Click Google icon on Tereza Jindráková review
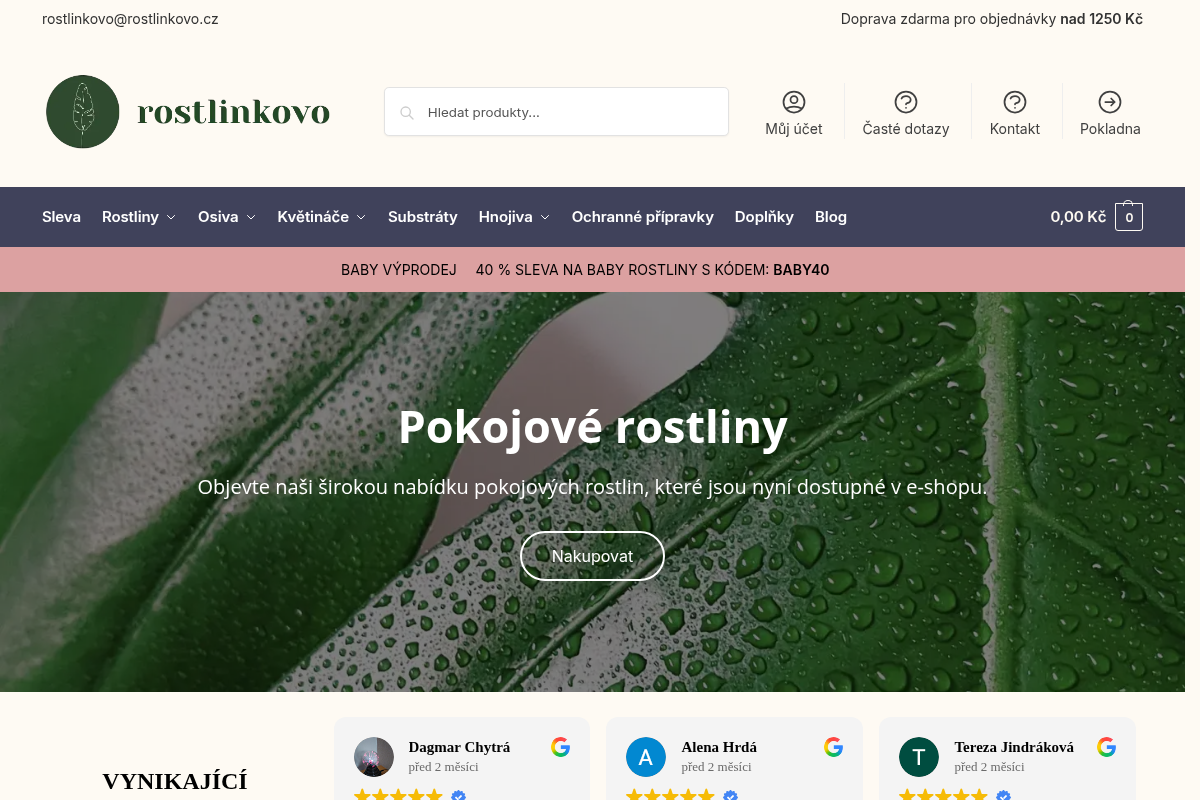The height and width of the screenshot is (800, 1200). click(x=1107, y=747)
